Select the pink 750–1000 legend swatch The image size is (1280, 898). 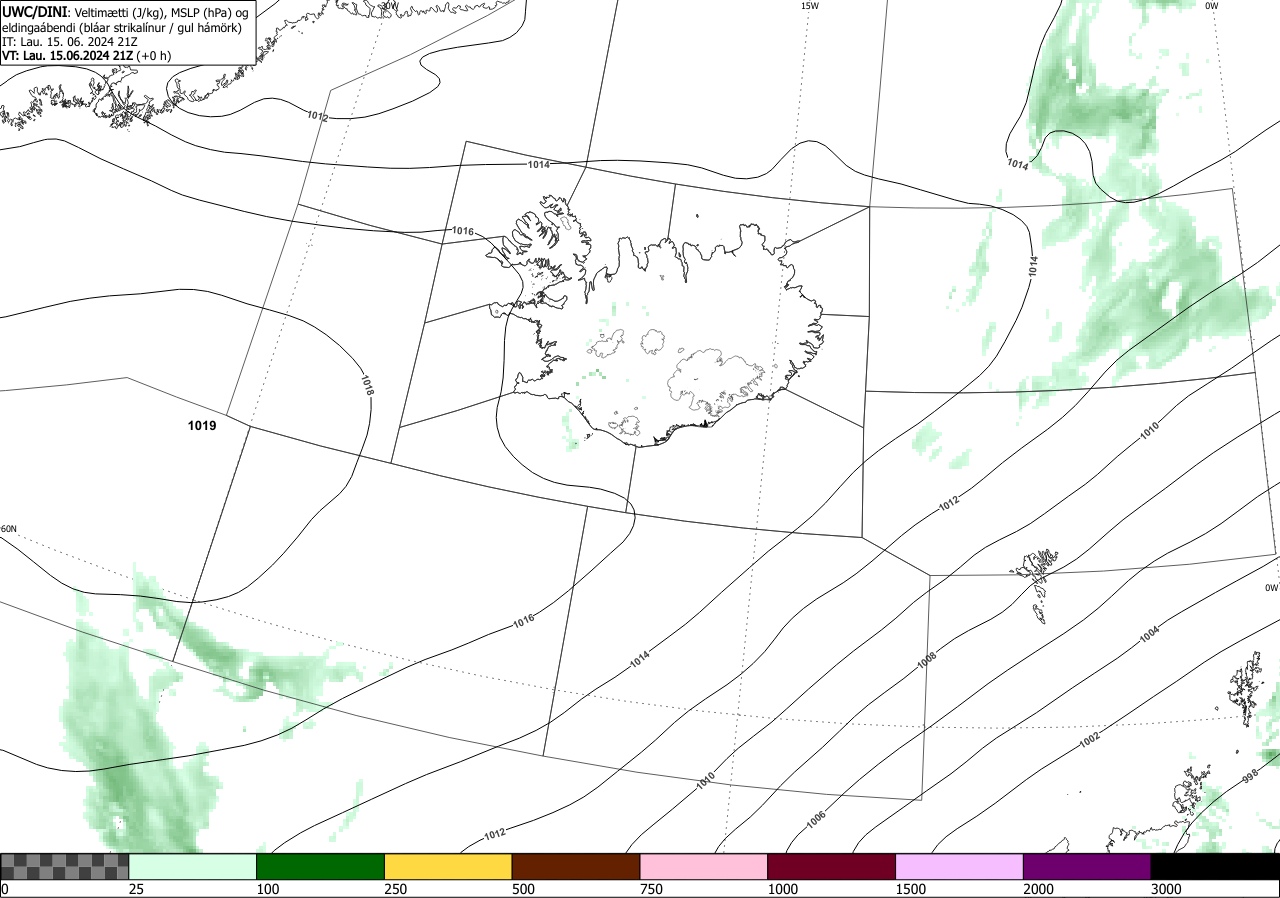tap(704, 866)
